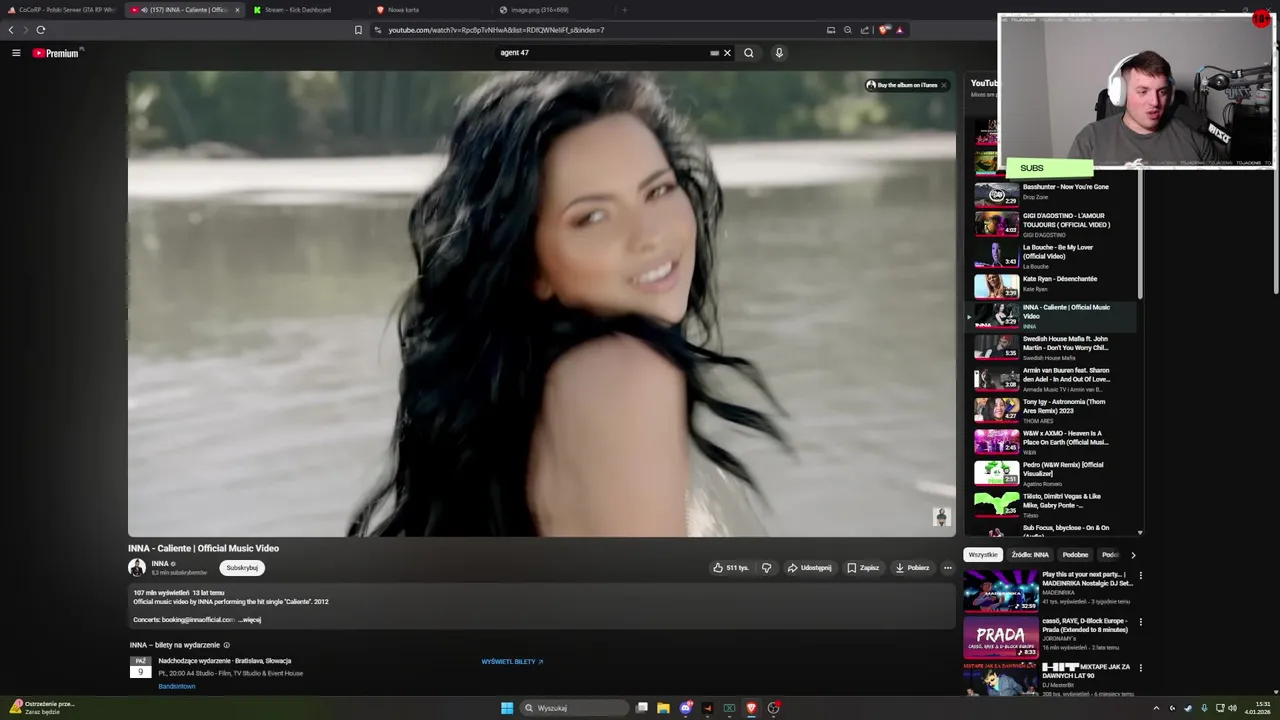The image size is (1280, 720).
Task: Select the Wszystkie filter chip
Action: (983, 555)
